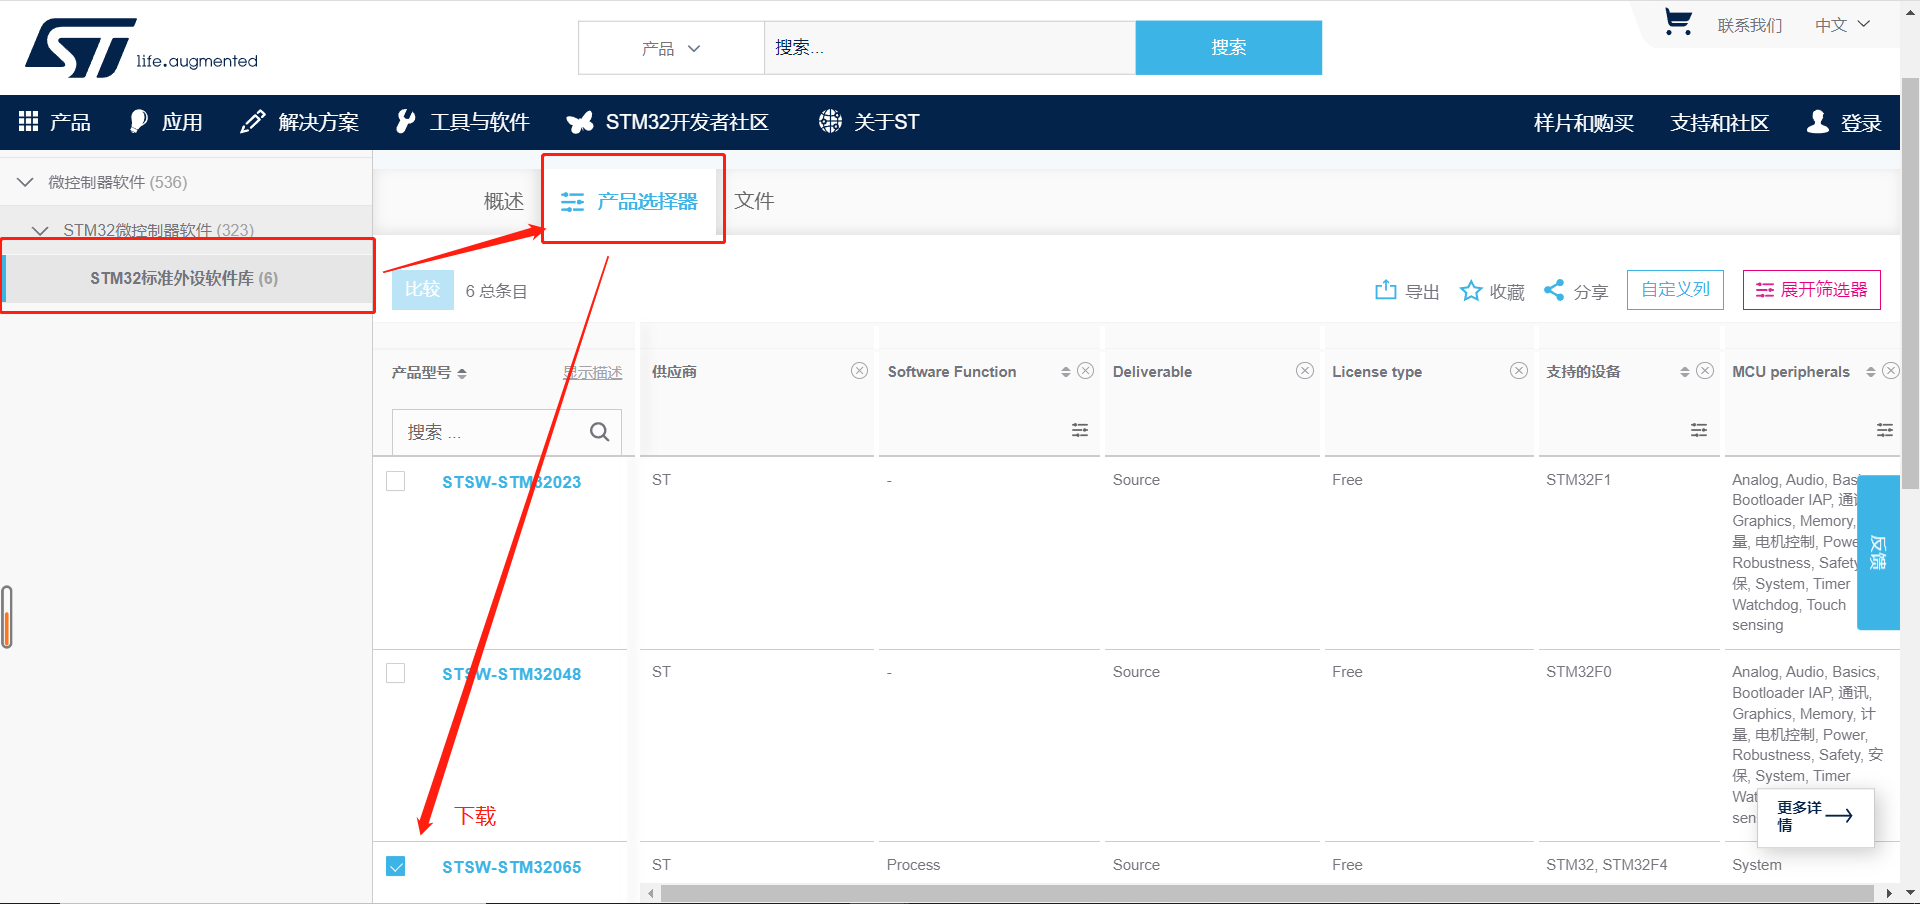Tick the STSW-STM32048 checkbox

click(x=396, y=673)
